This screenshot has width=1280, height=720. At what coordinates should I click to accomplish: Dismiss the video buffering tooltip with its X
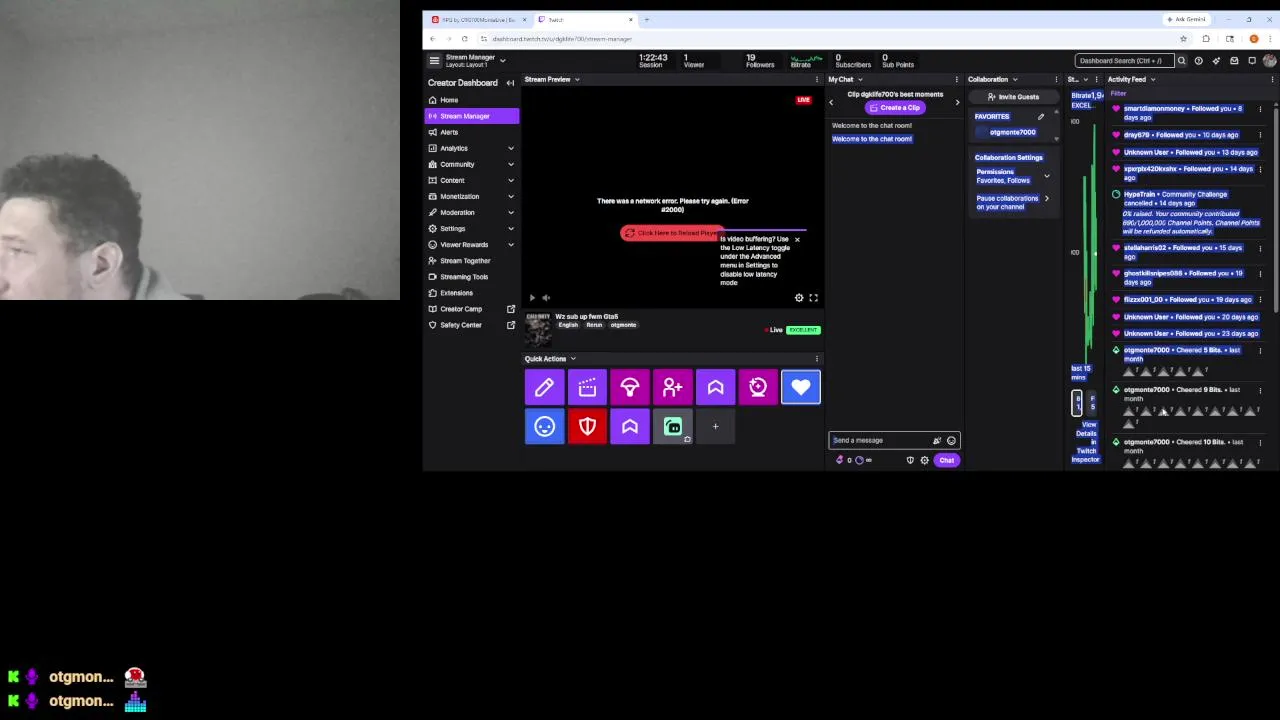pyautogui.click(x=797, y=240)
